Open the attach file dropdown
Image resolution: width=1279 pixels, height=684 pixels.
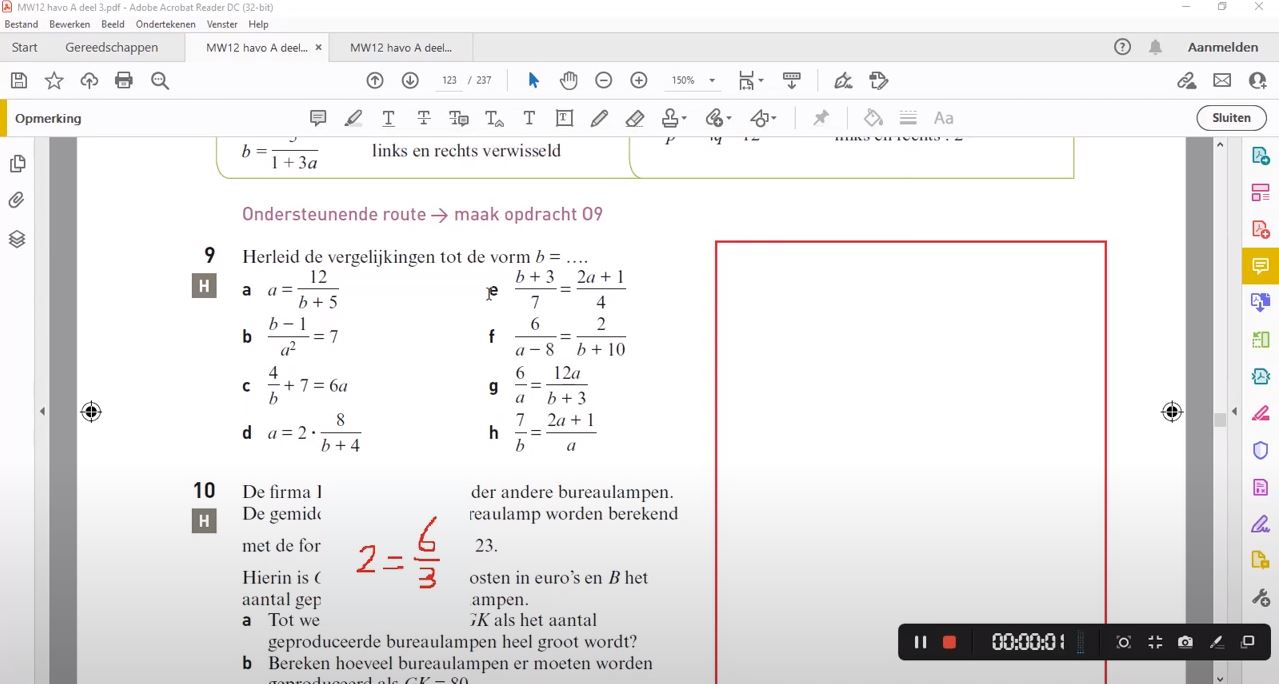(x=718, y=118)
